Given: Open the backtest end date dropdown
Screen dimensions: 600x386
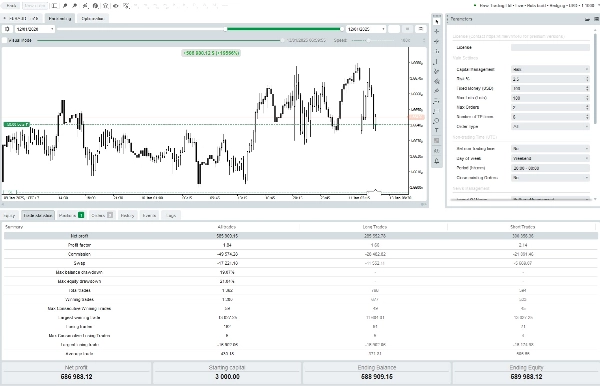Looking at the screenshot, I should click(366, 29).
